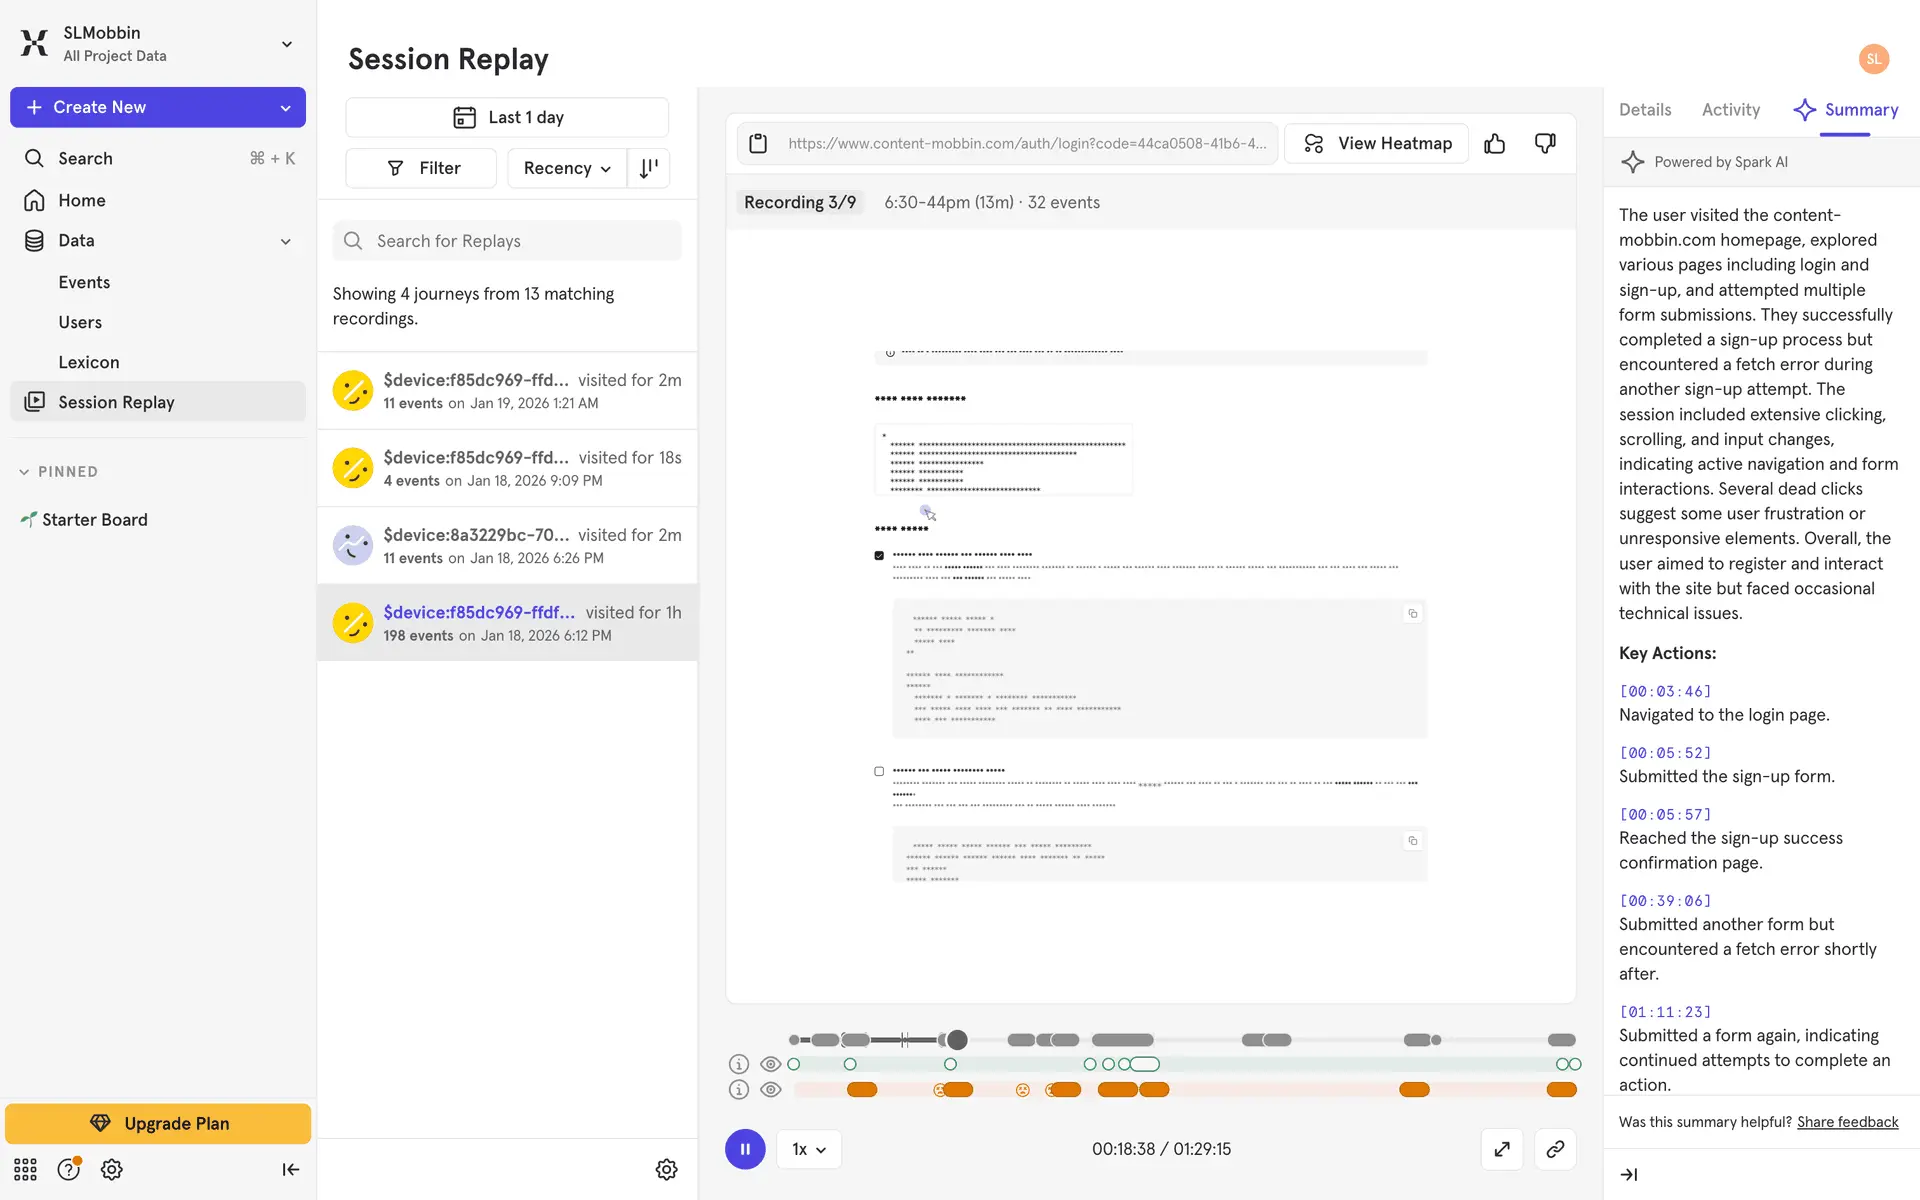Image resolution: width=1920 pixels, height=1200 pixels.
Task: Pause the session replay playback
Action: pyautogui.click(x=745, y=1149)
